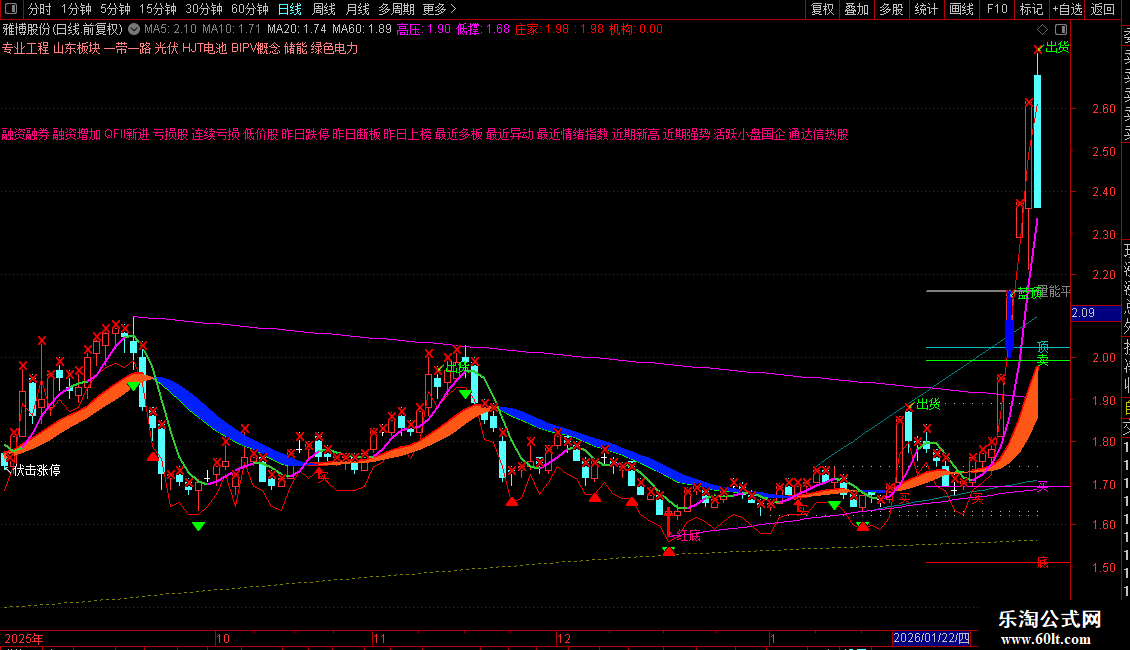Viewport: 1130px width, 650px height.
Task: Click the 山东板块 sector tag
Action: coord(76,48)
